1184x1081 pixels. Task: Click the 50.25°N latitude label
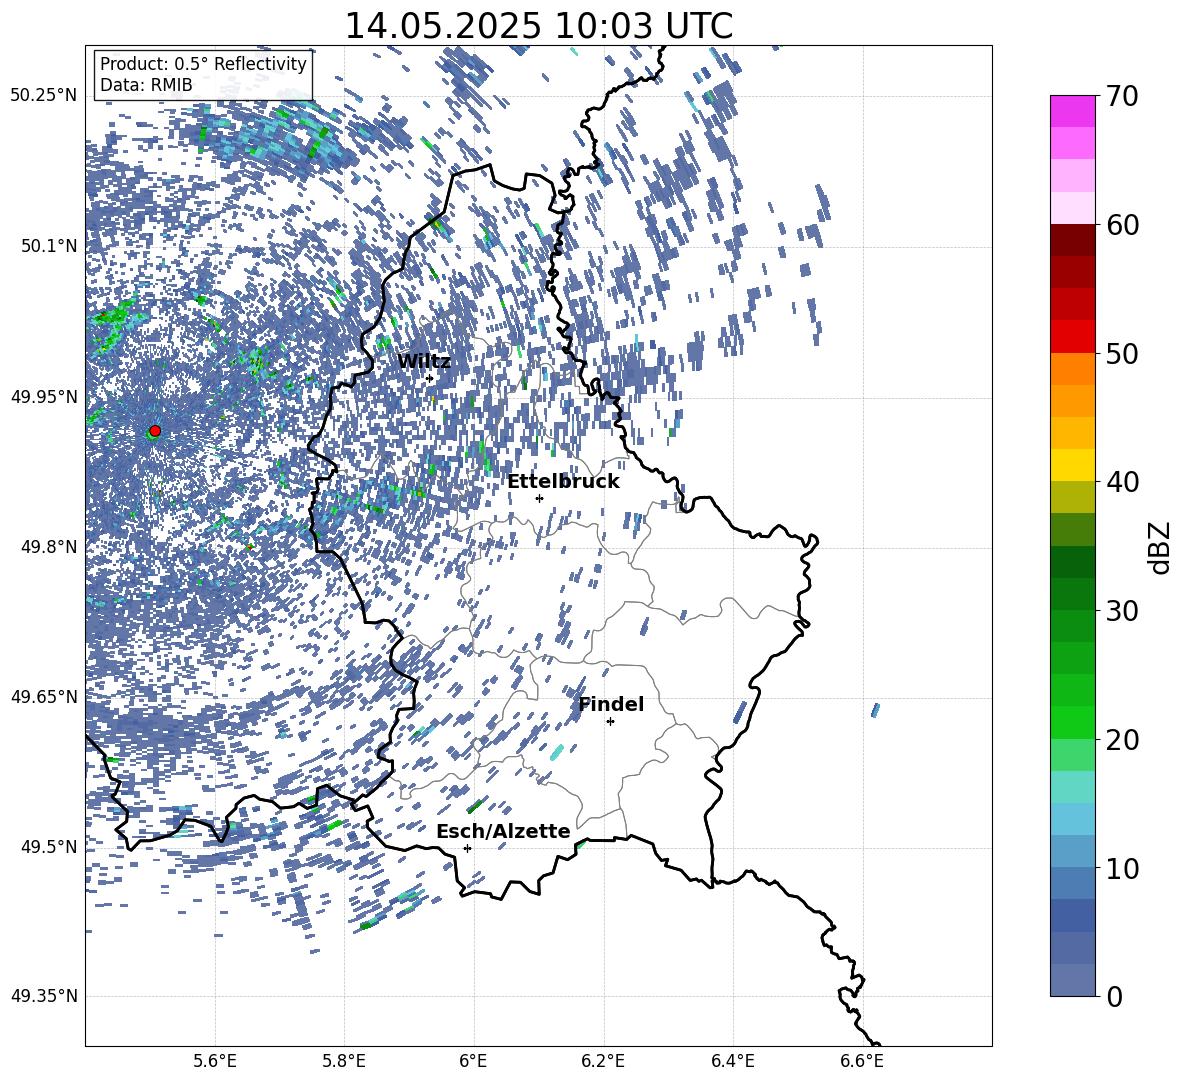44,96
